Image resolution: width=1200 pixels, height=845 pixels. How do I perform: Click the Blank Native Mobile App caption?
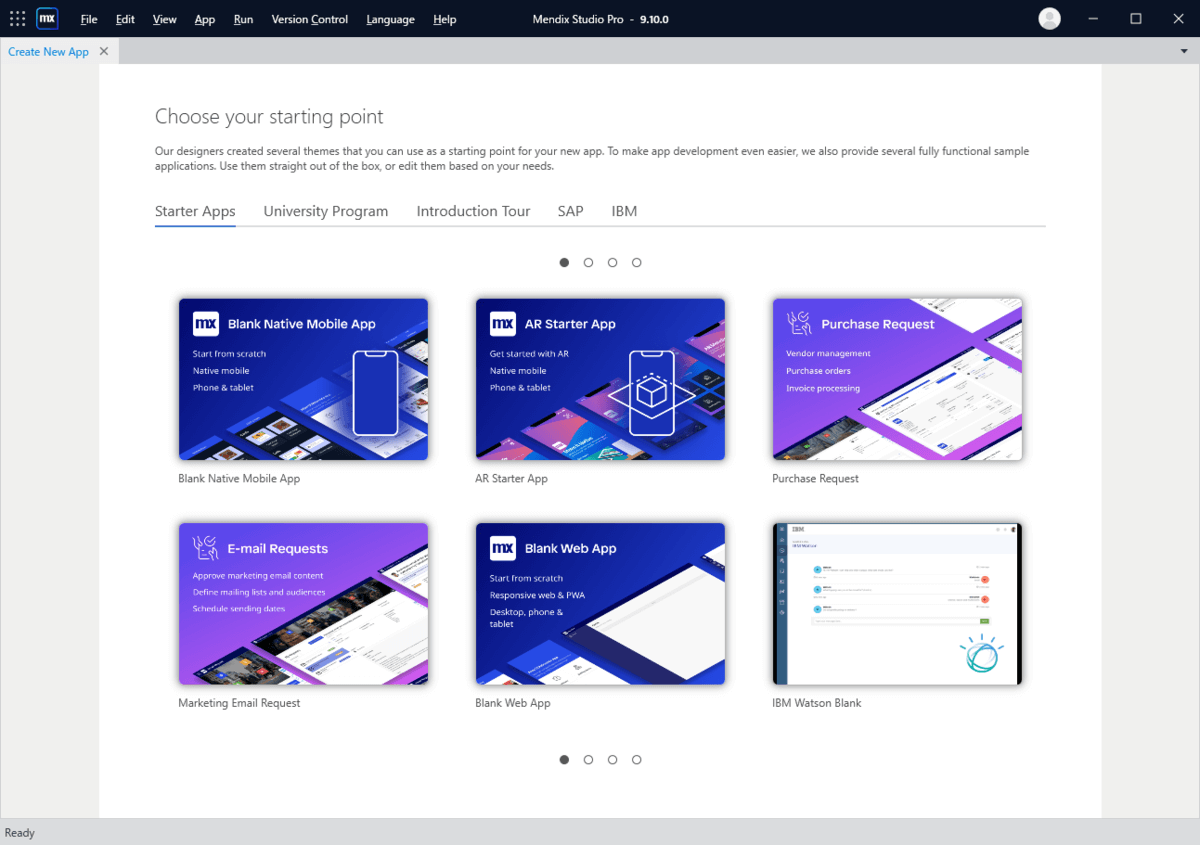coord(239,478)
